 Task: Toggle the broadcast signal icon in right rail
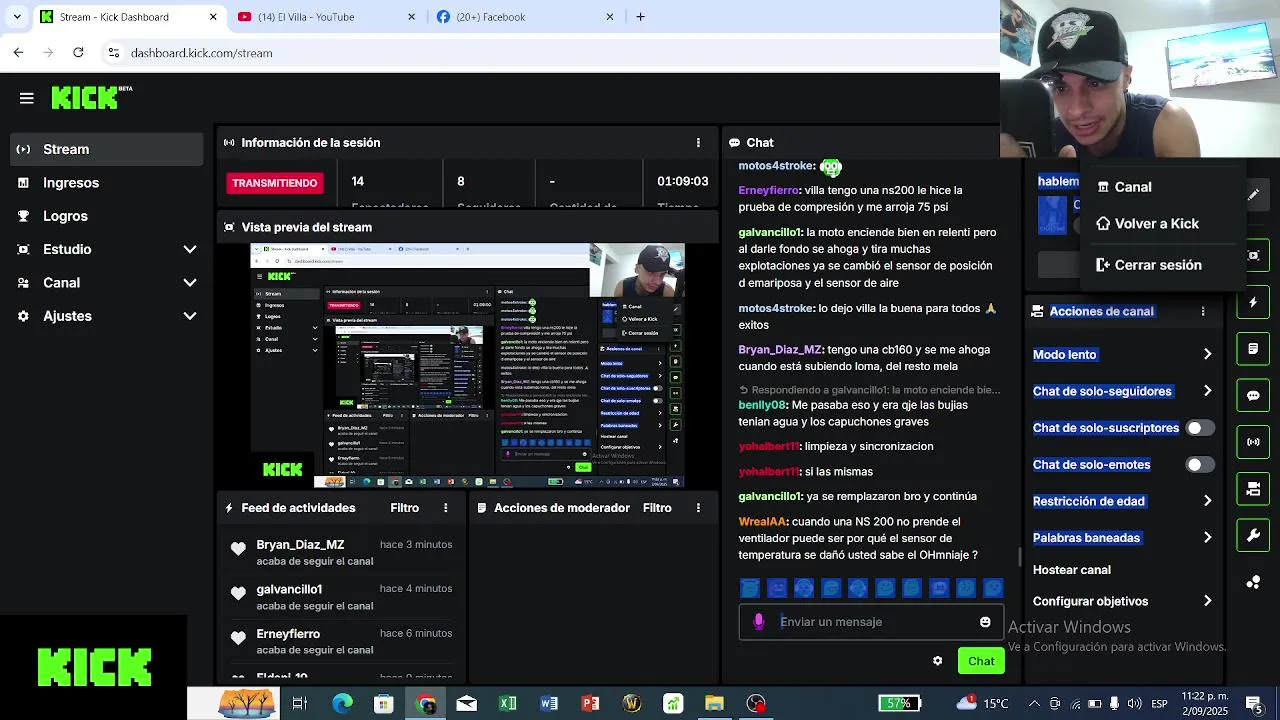(1254, 442)
